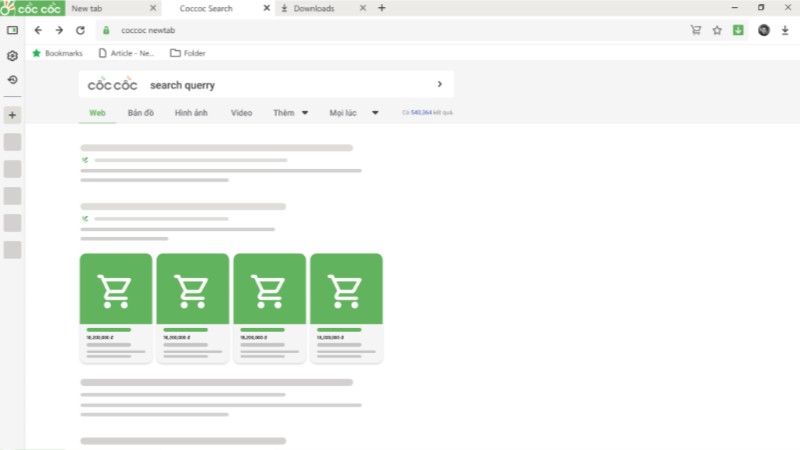Open sidebar settings gear
Screen dimensions: 800x450
click(x=12, y=56)
